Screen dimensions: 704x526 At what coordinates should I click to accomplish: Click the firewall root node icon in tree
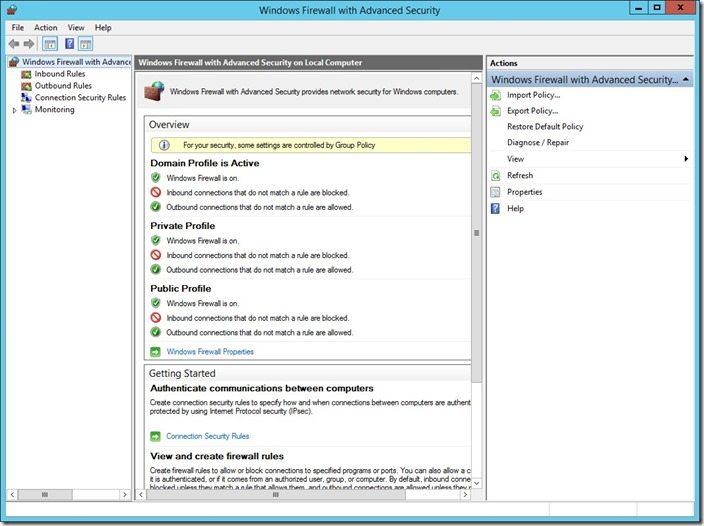[x=14, y=62]
